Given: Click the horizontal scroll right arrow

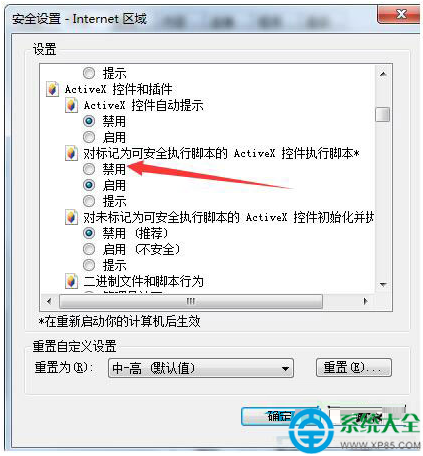Looking at the screenshot, I should (x=365, y=301).
